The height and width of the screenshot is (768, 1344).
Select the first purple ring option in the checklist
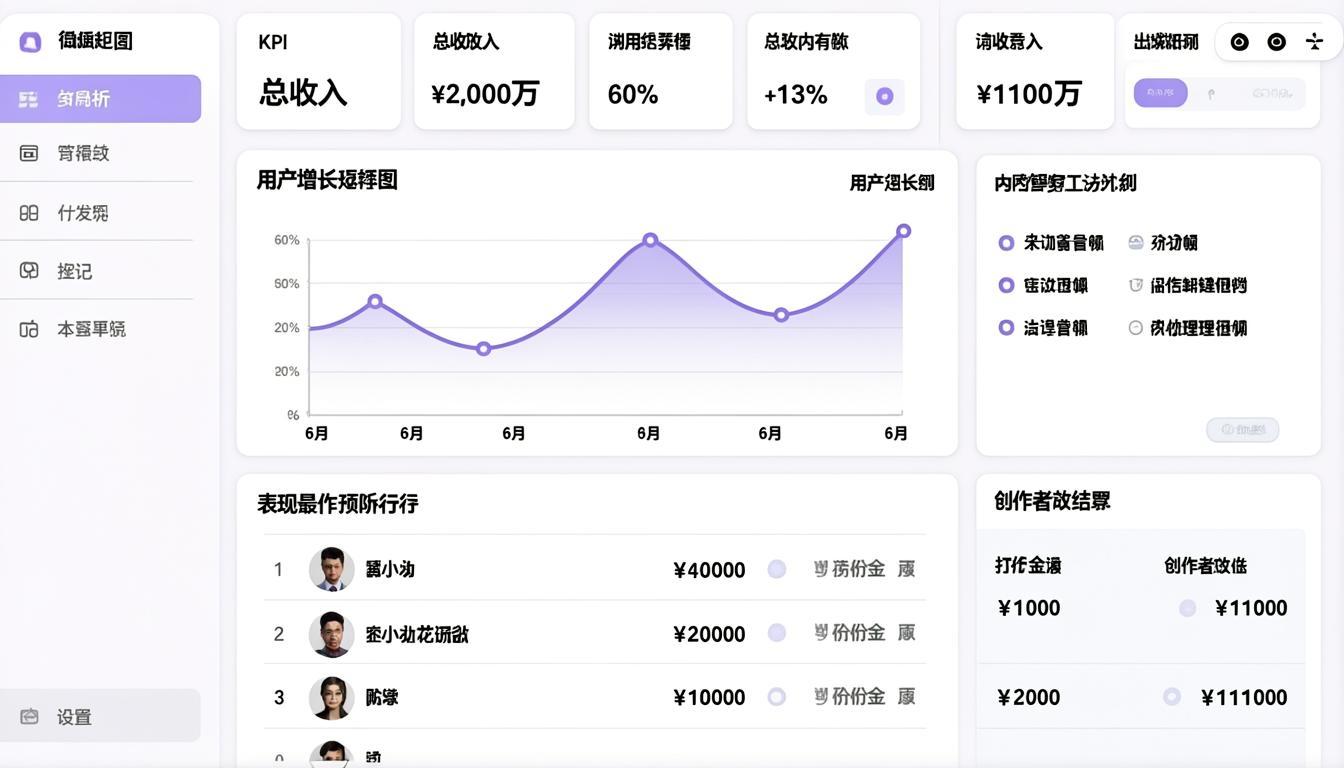tap(1006, 242)
